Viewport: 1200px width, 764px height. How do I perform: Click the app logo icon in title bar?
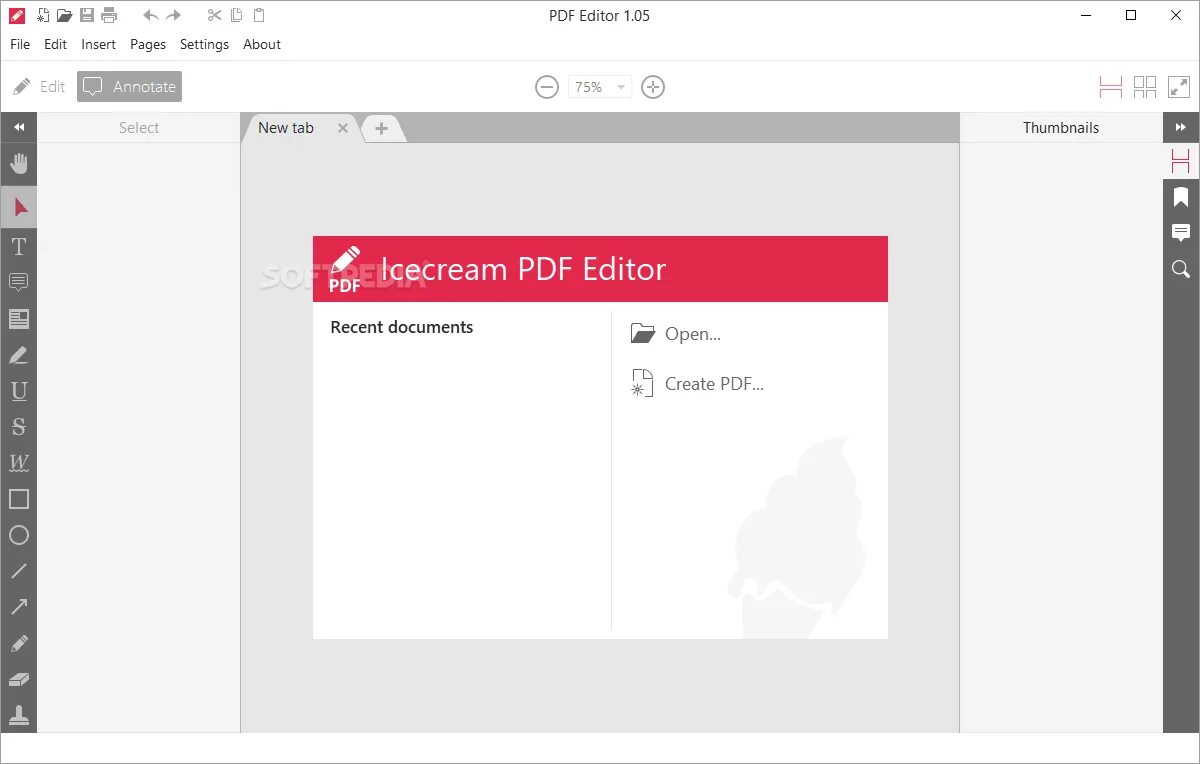tap(16, 15)
